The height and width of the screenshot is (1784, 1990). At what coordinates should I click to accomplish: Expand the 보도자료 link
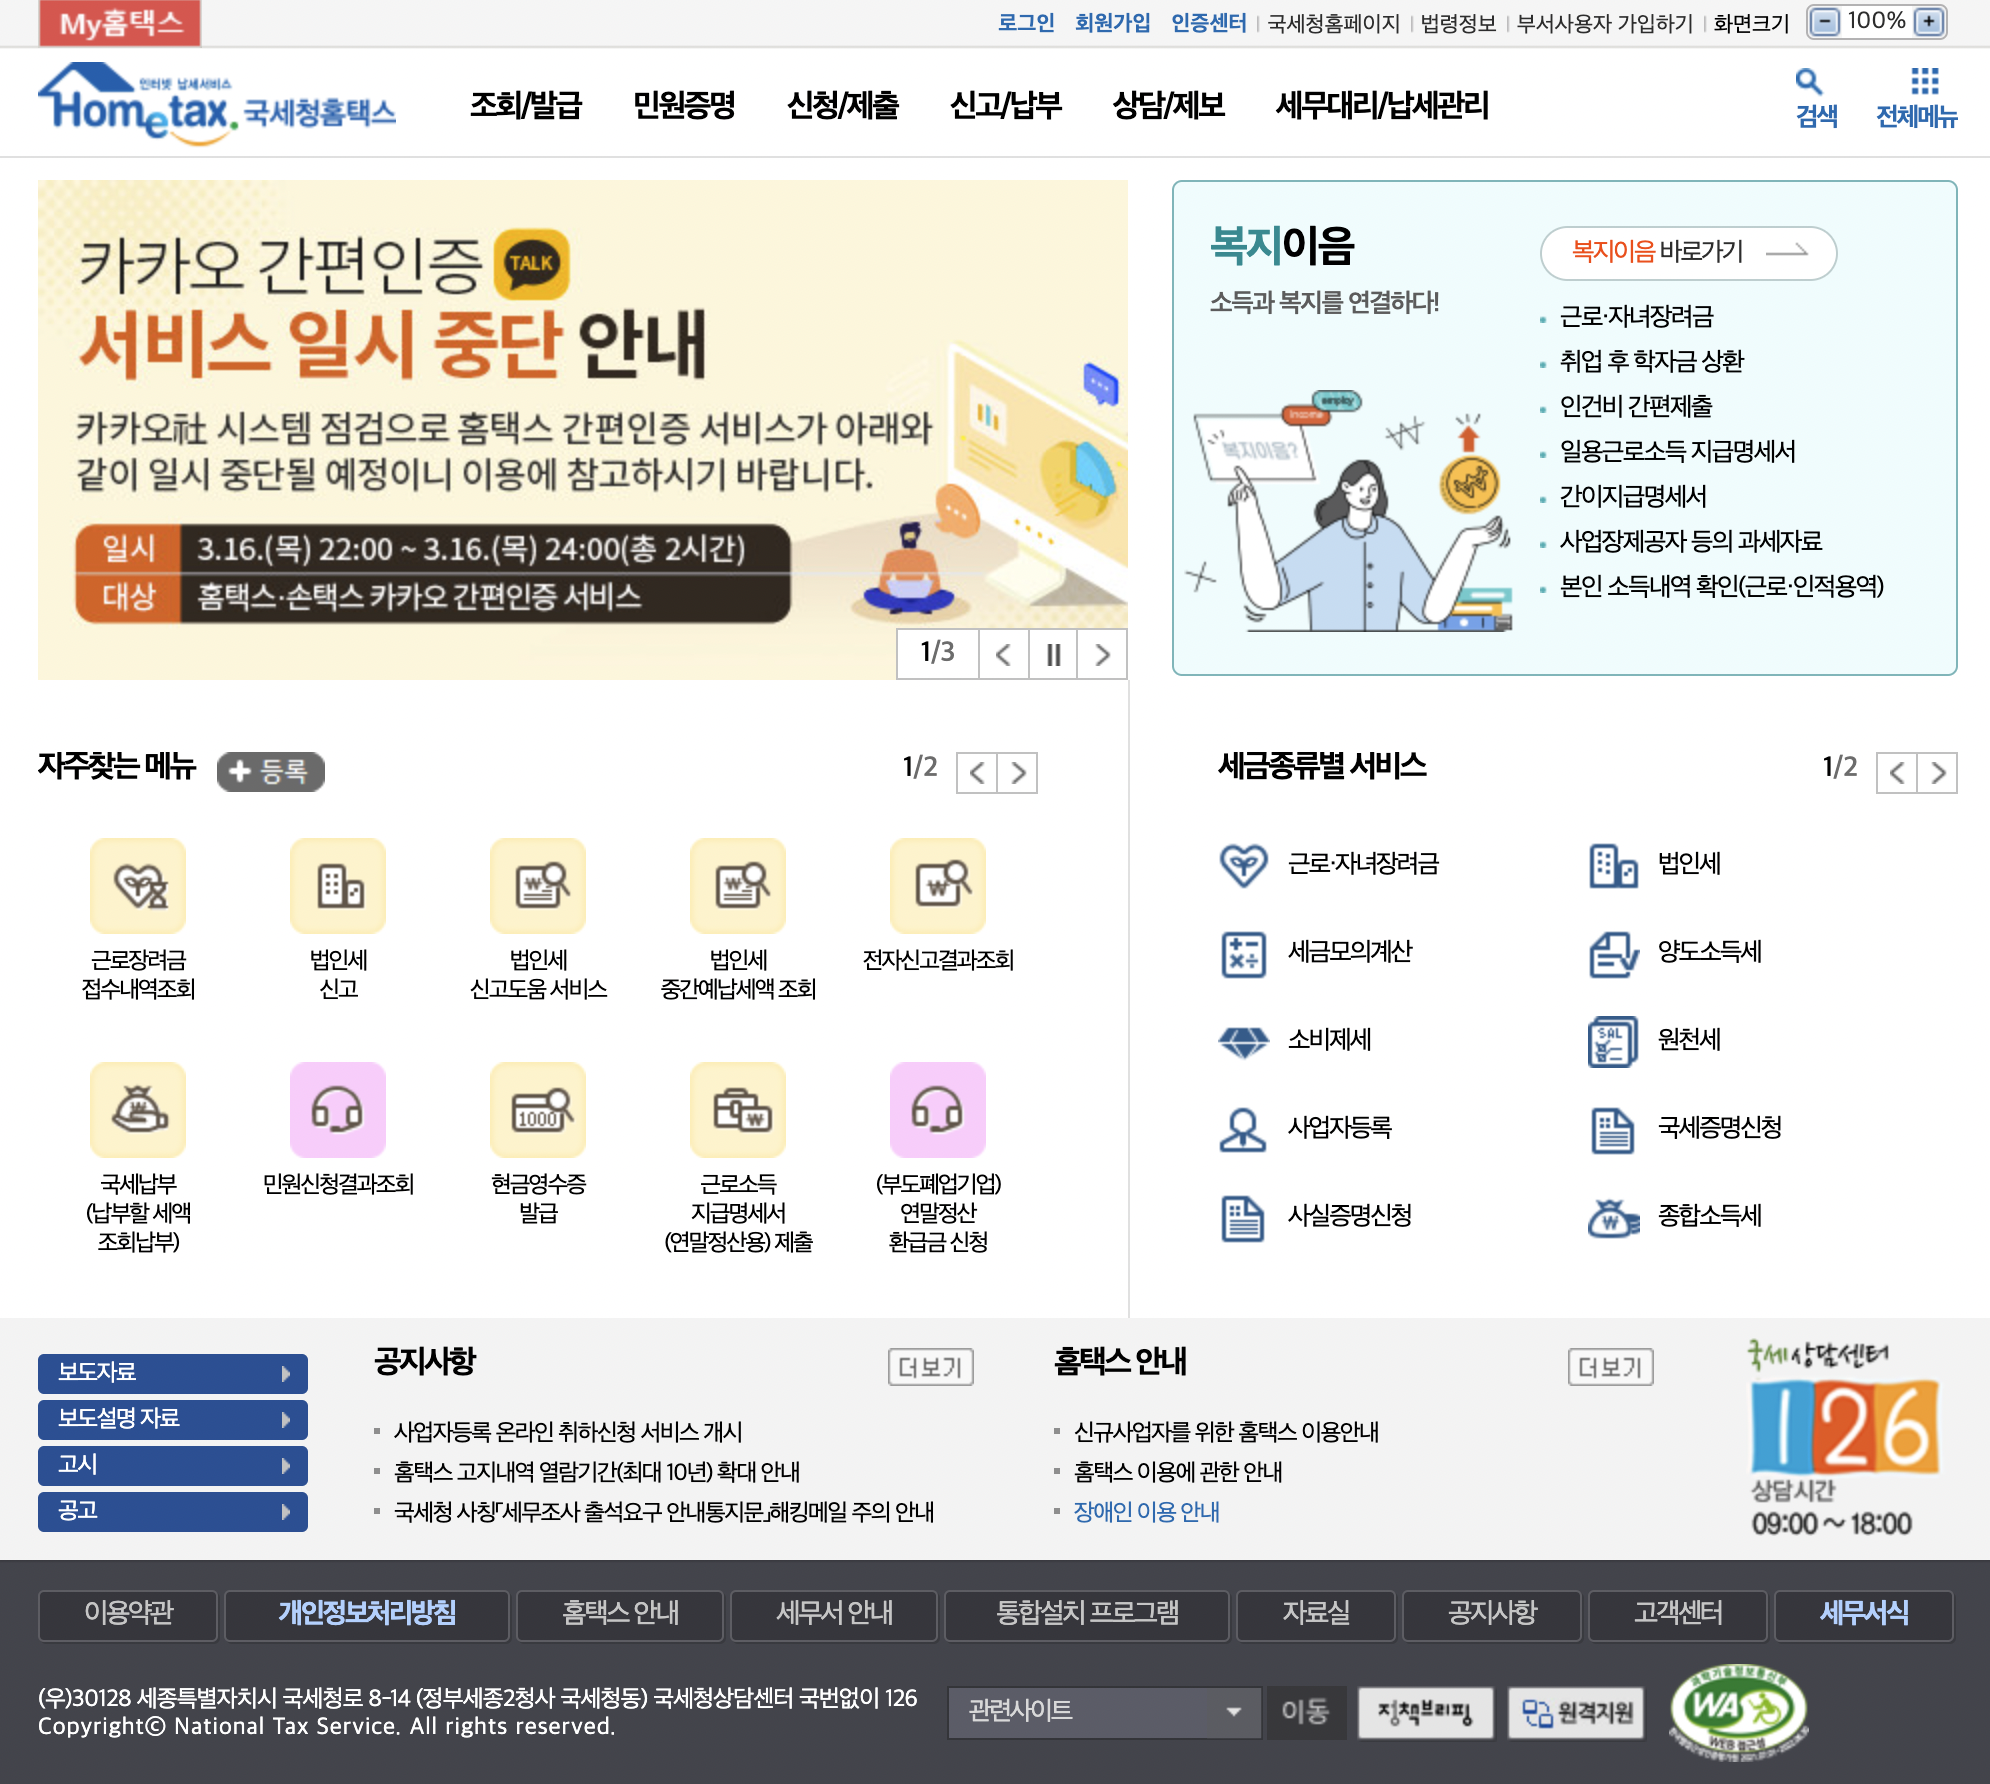pyautogui.click(x=173, y=1373)
